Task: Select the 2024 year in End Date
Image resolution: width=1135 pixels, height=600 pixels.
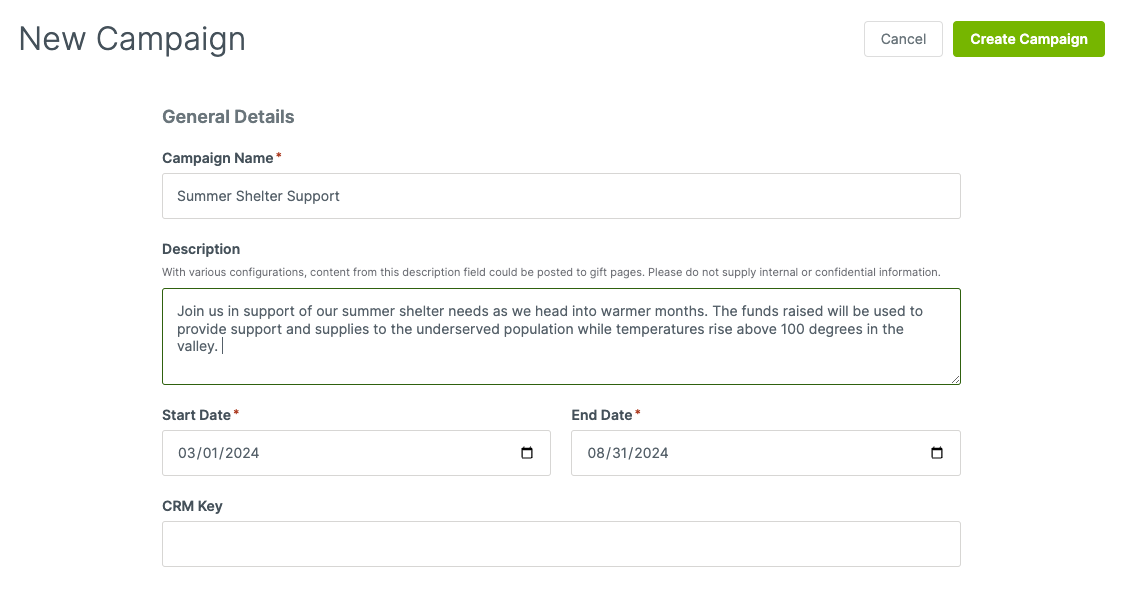Action: click(651, 453)
